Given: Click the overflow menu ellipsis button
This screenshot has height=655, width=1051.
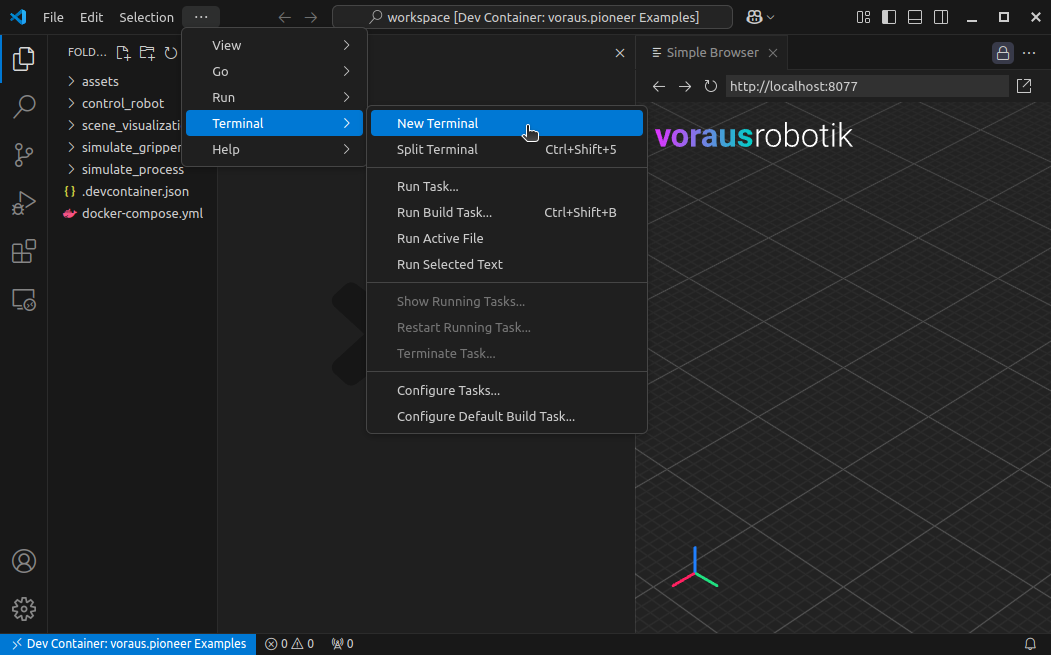Looking at the screenshot, I should [x=201, y=17].
